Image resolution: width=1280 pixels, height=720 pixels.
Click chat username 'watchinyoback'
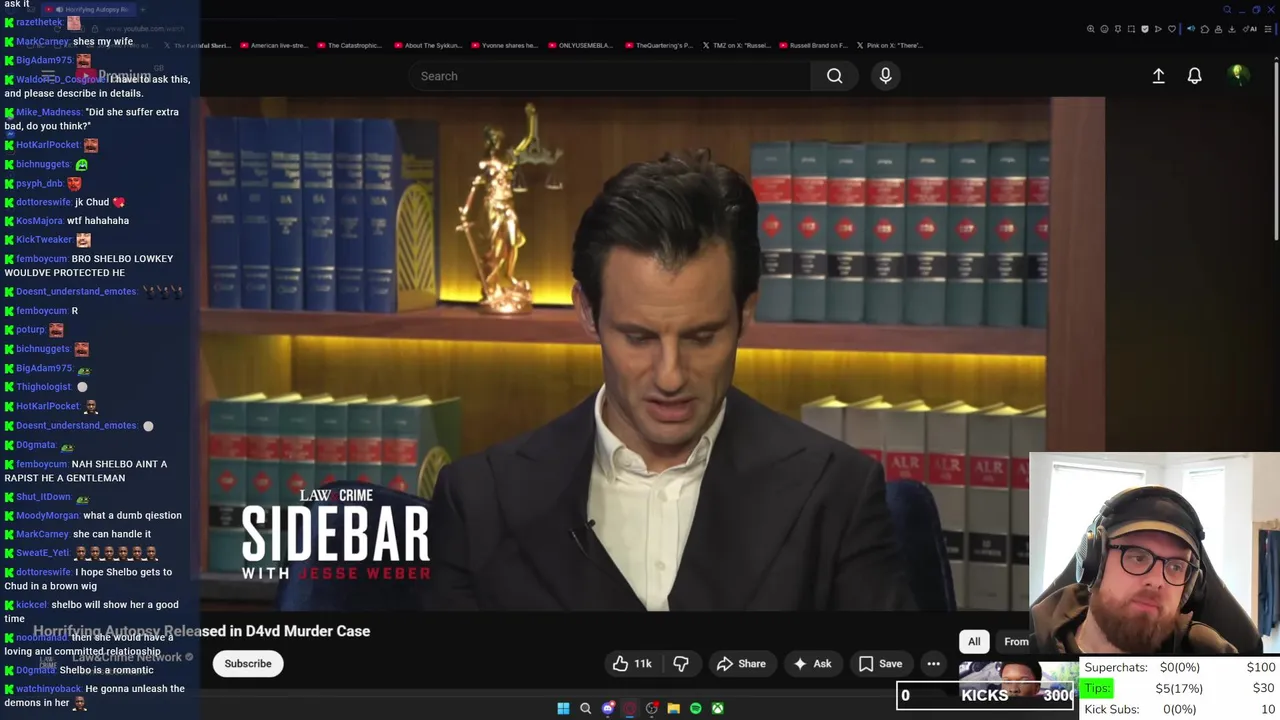click(48, 689)
